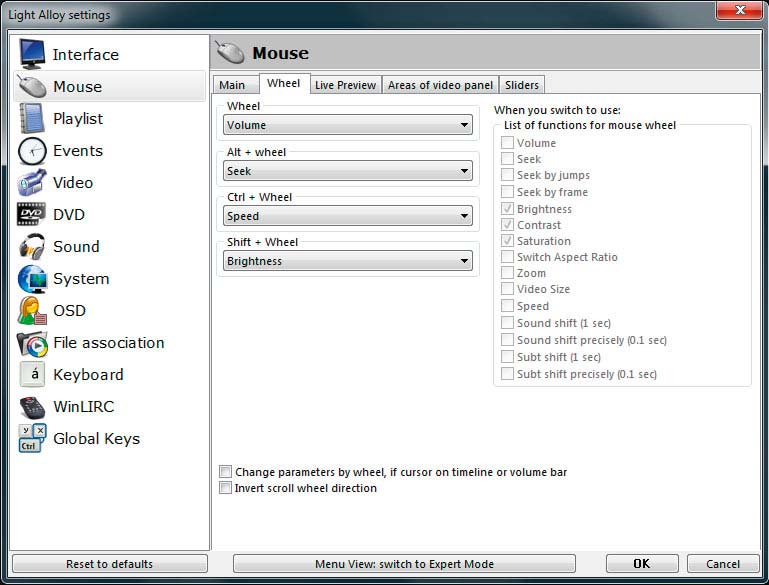Toggle the Switch Aspect Ratio checkbox
The image size is (769, 585).
507,257
